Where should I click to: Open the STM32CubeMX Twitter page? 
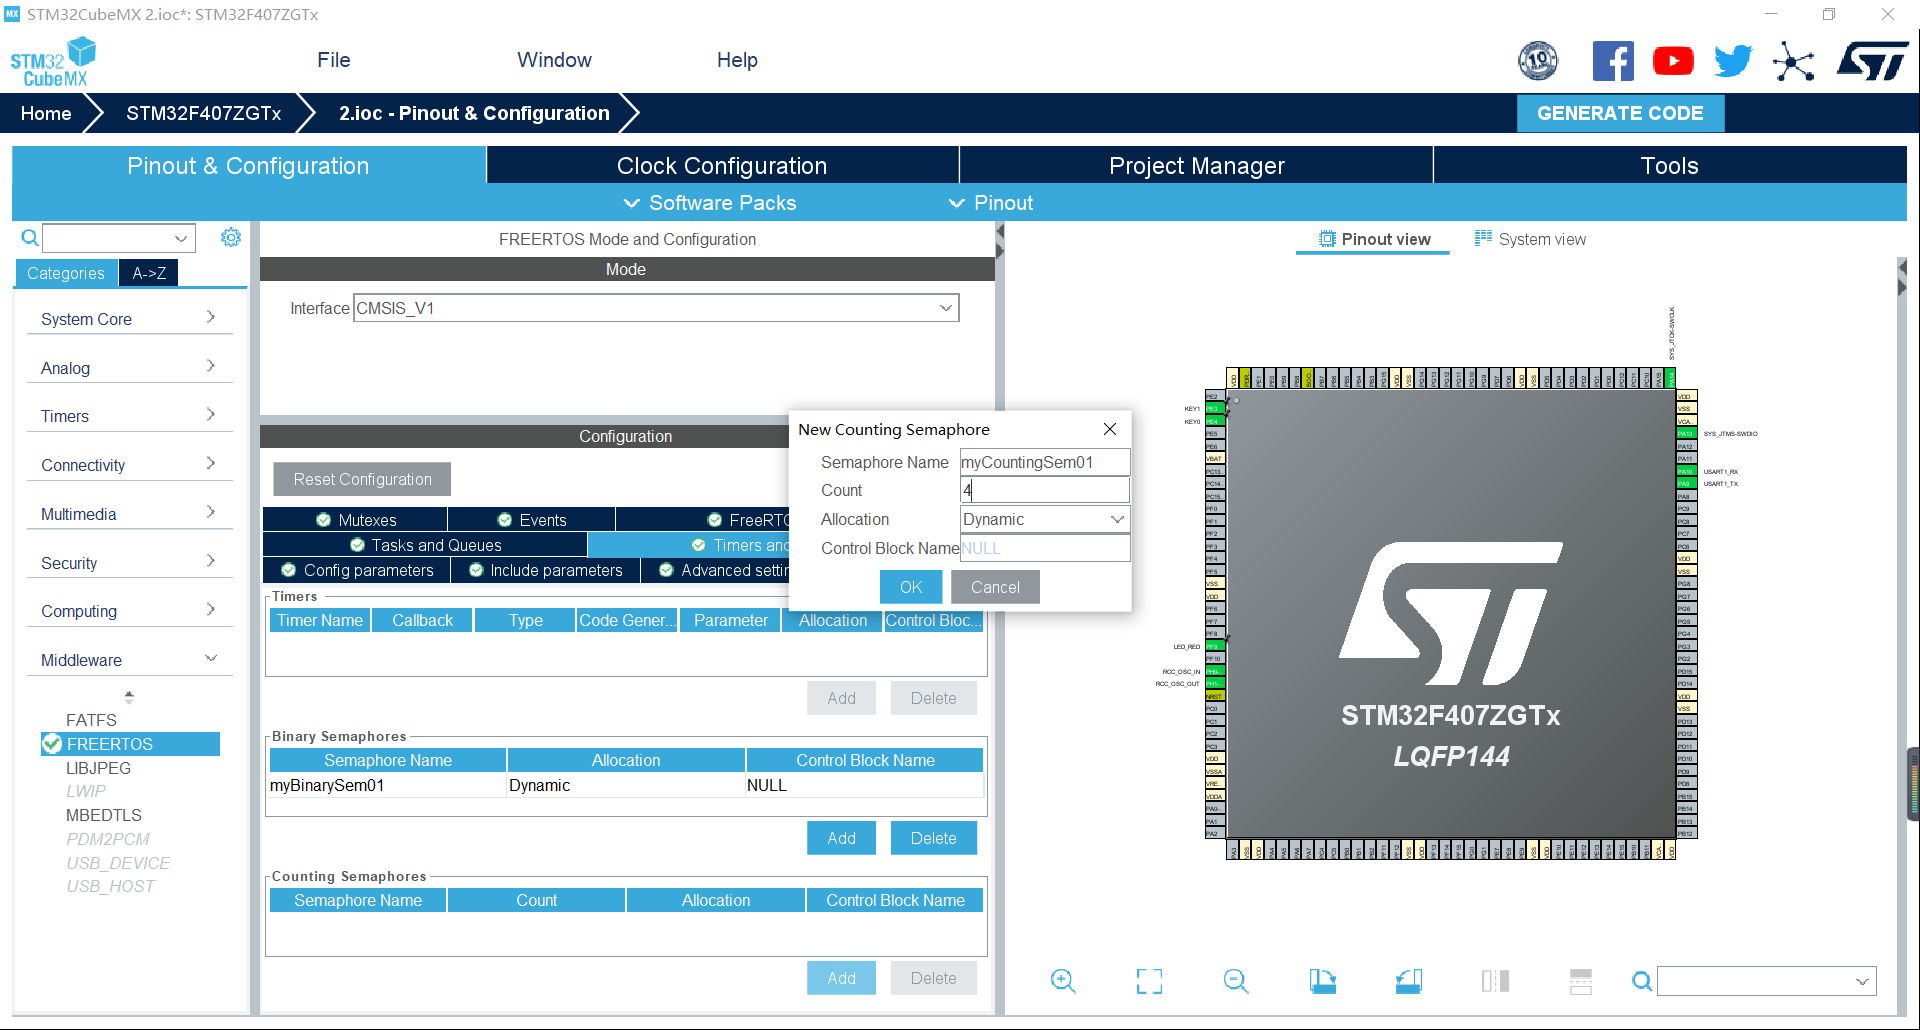click(1733, 60)
